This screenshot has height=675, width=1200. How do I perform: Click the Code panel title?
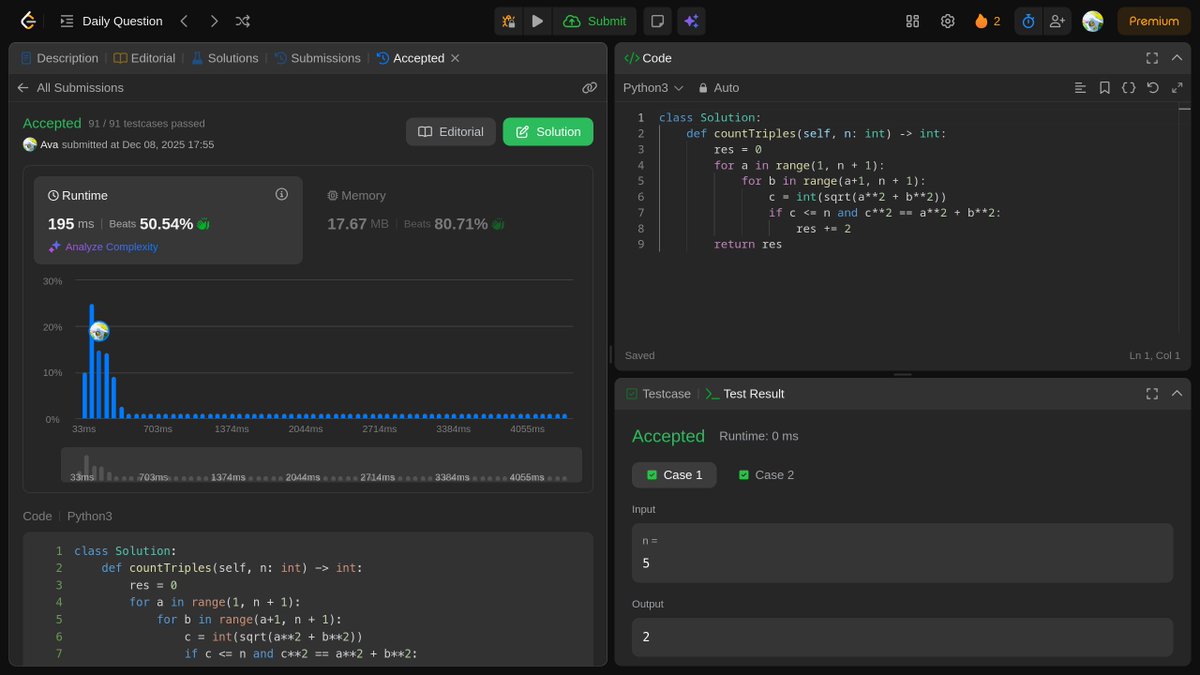[x=648, y=58]
